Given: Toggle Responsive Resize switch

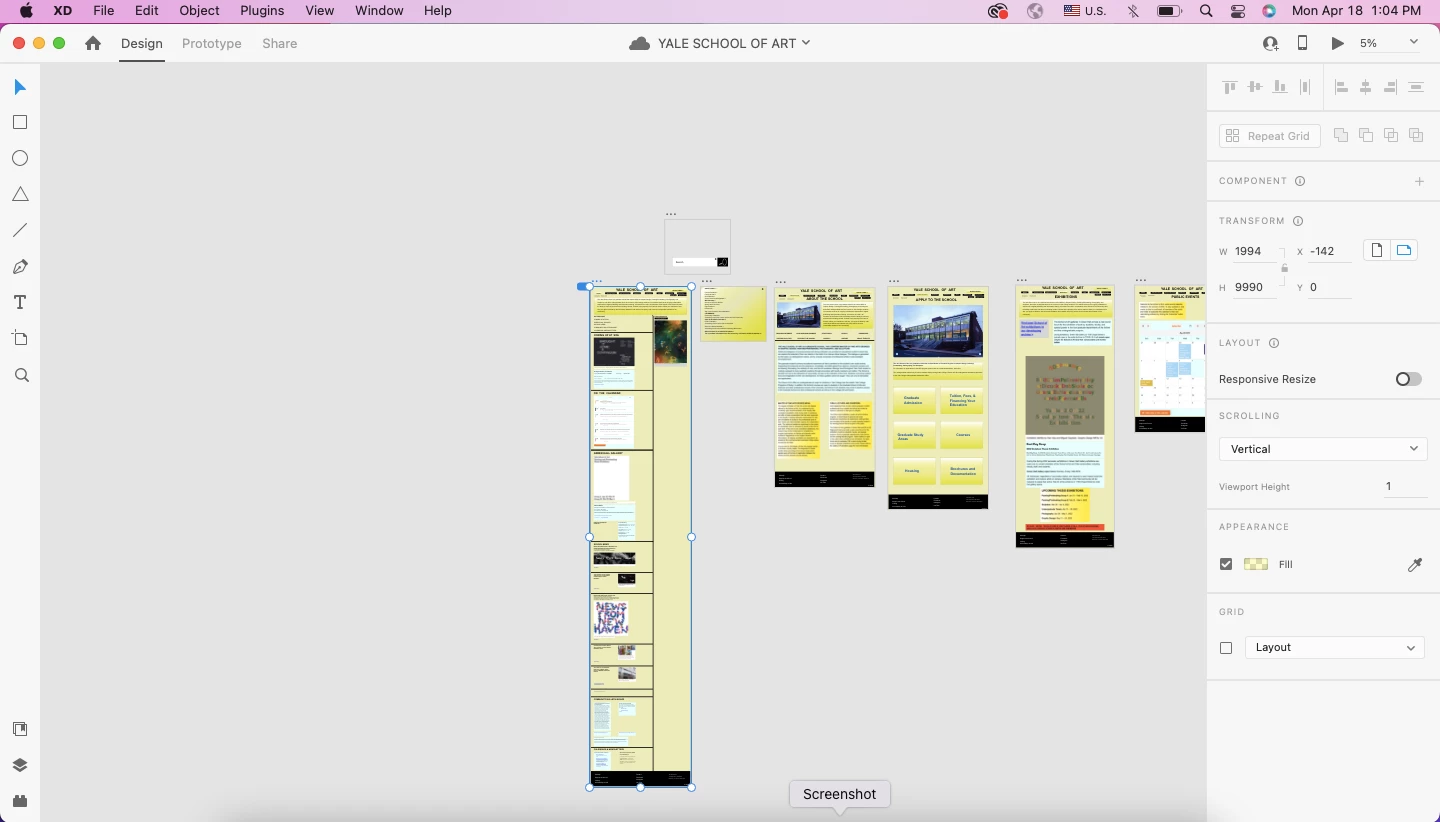Looking at the screenshot, I should pyautogui.click(x=1409, y=379).
